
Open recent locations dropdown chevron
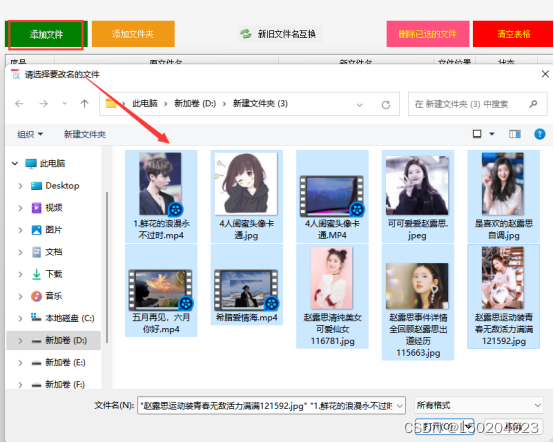(64, 104)
